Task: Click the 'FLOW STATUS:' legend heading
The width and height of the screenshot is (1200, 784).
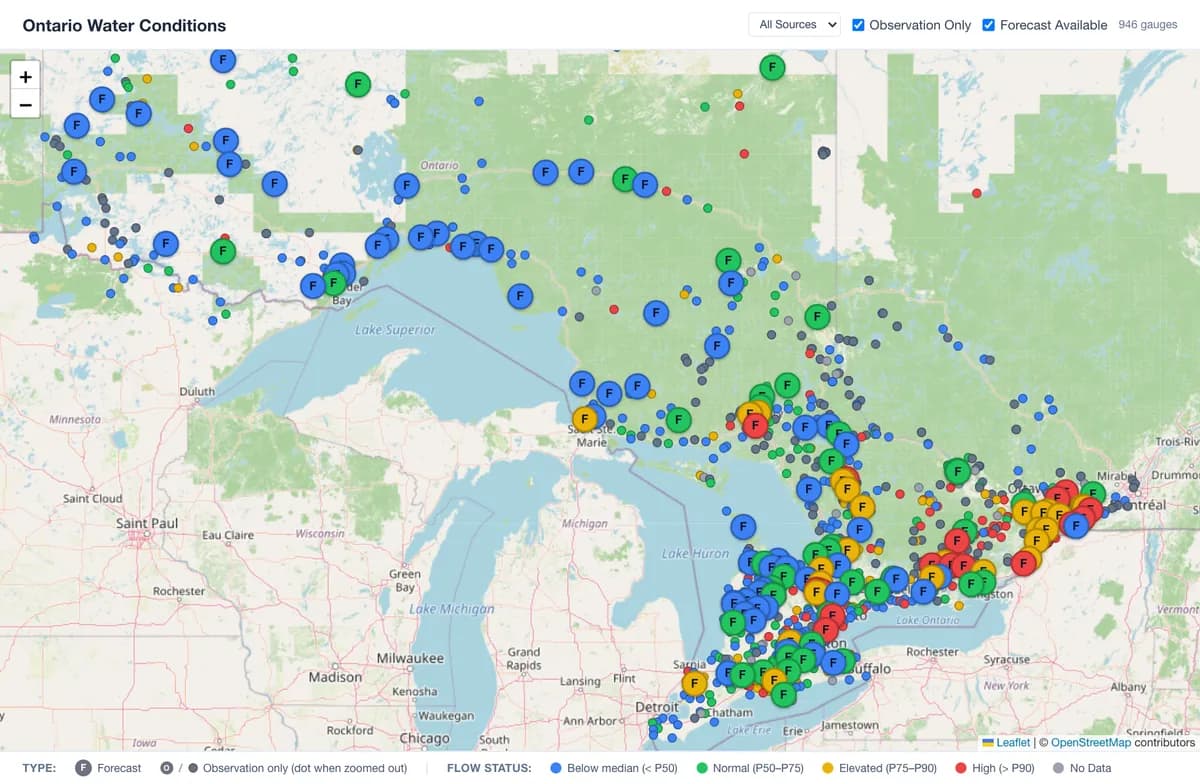Action: click(489, 768)
